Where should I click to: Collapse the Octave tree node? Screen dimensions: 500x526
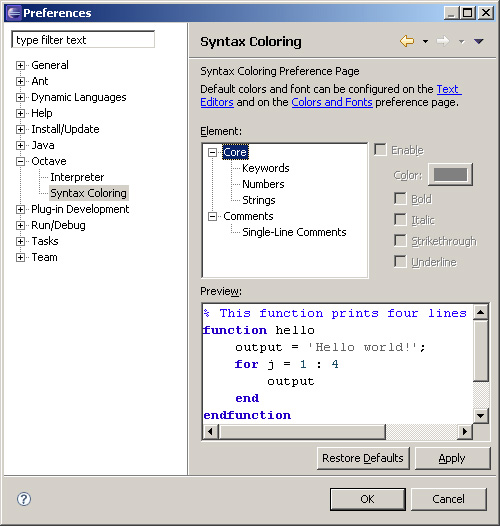tap(20, 161)
